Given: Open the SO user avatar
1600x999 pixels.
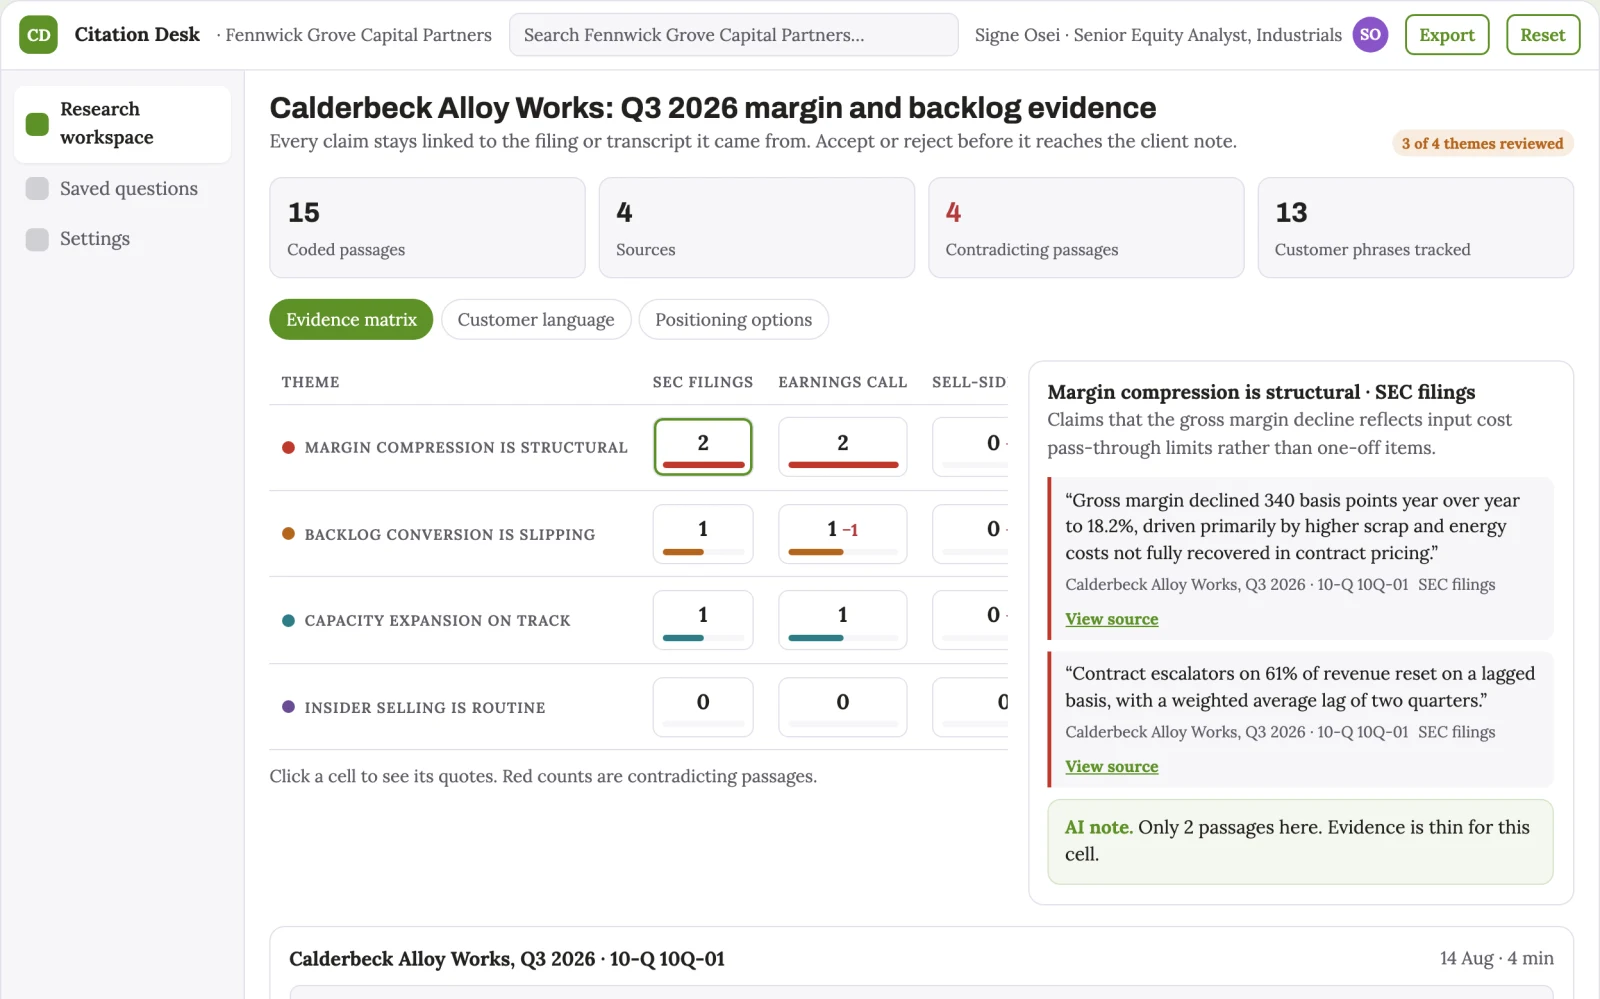Looking at the screenshot, I should (1370, 35).
